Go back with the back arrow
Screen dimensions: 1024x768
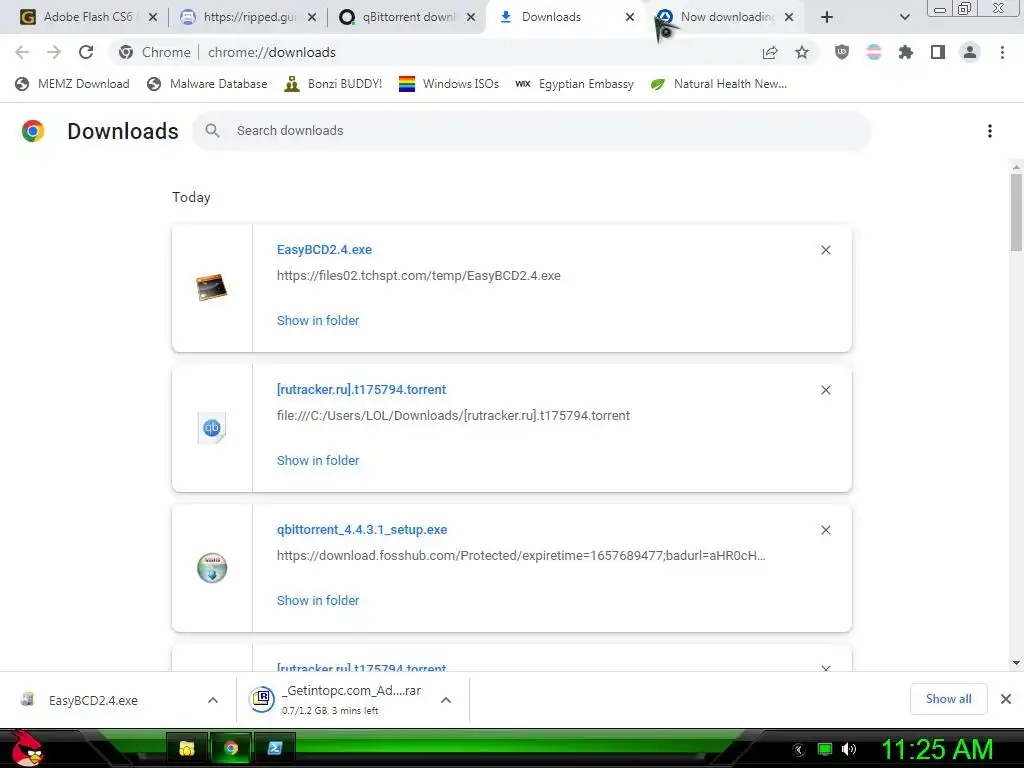pyautogui.click(x=22, y=52)
